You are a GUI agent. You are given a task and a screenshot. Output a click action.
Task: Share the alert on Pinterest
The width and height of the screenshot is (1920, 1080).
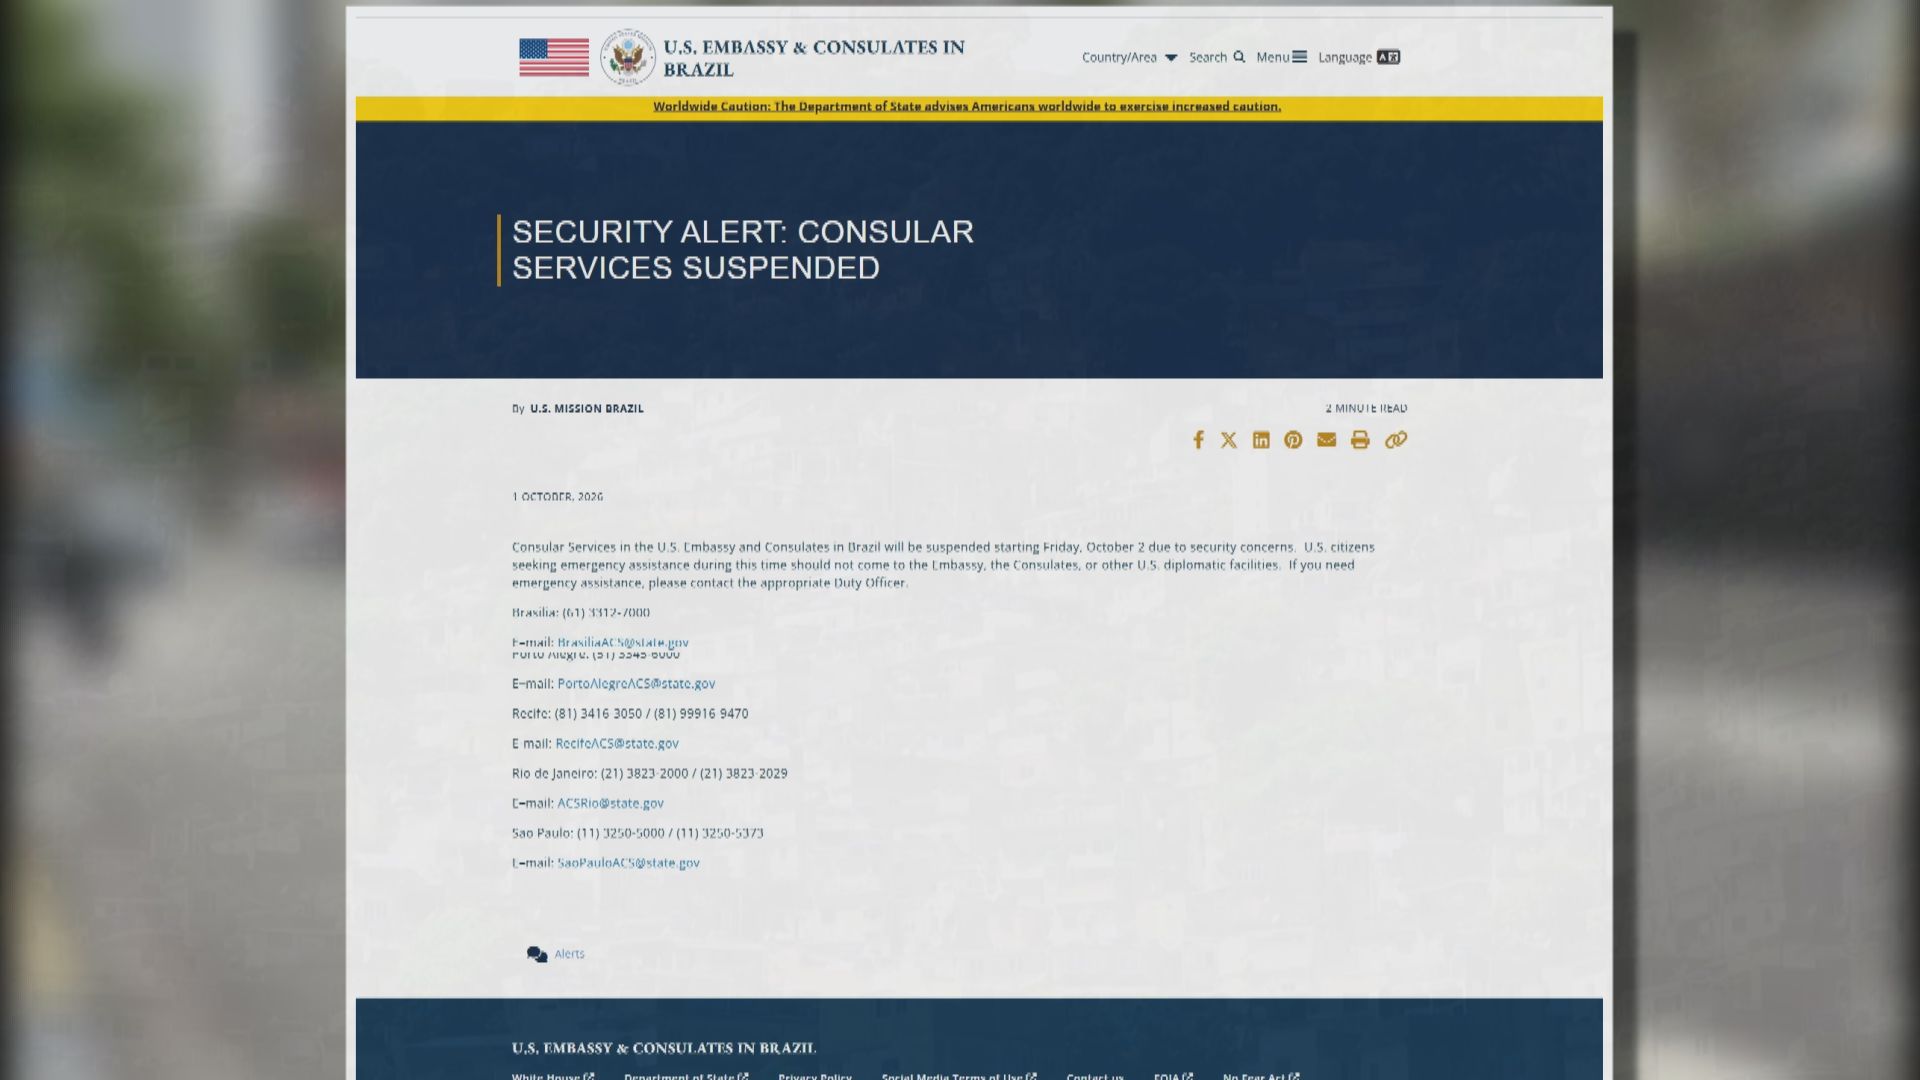click(1293, 440)
